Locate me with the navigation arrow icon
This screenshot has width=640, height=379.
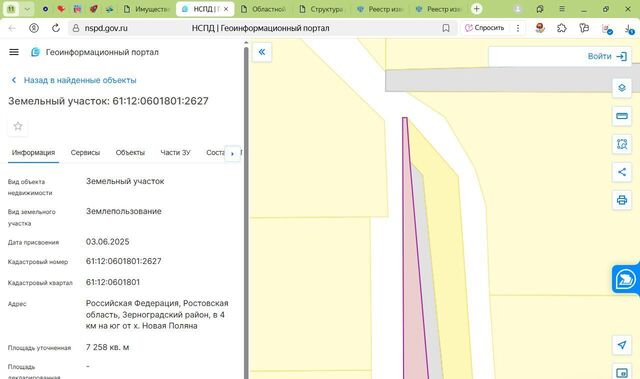point(622,345)
